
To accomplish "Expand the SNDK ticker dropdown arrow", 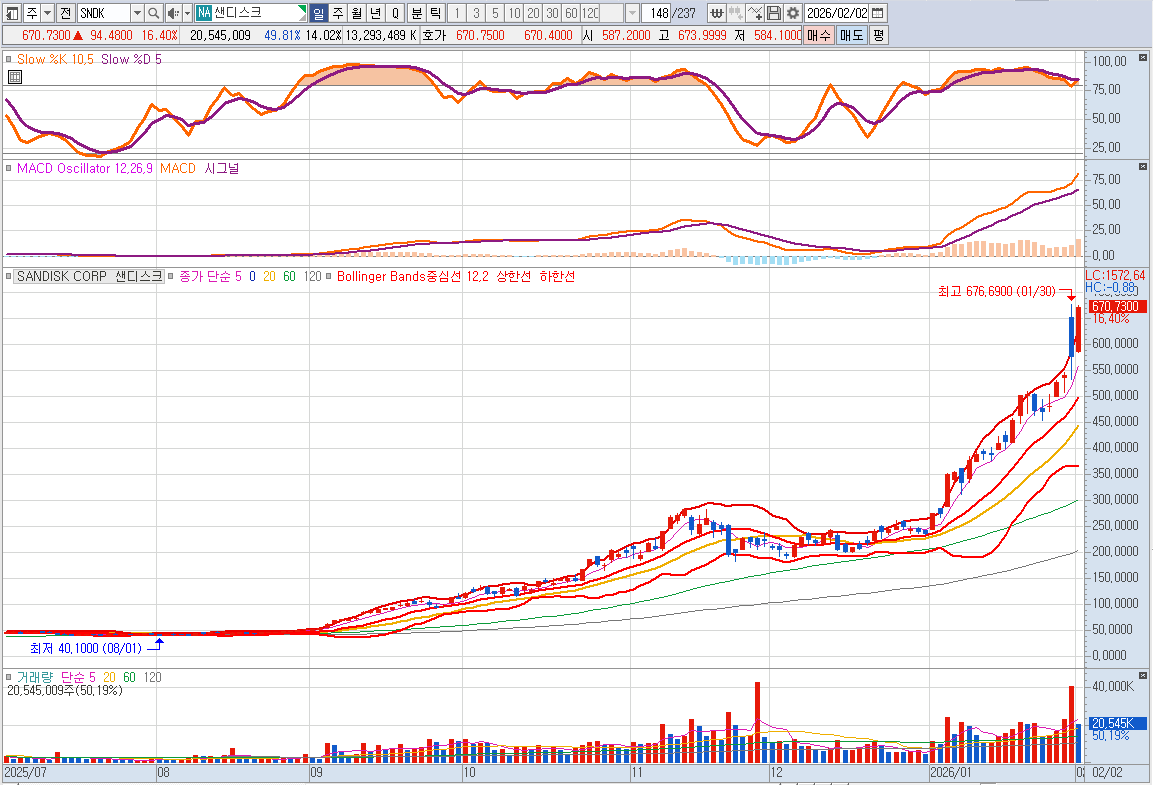I will [x=137, y=13].
